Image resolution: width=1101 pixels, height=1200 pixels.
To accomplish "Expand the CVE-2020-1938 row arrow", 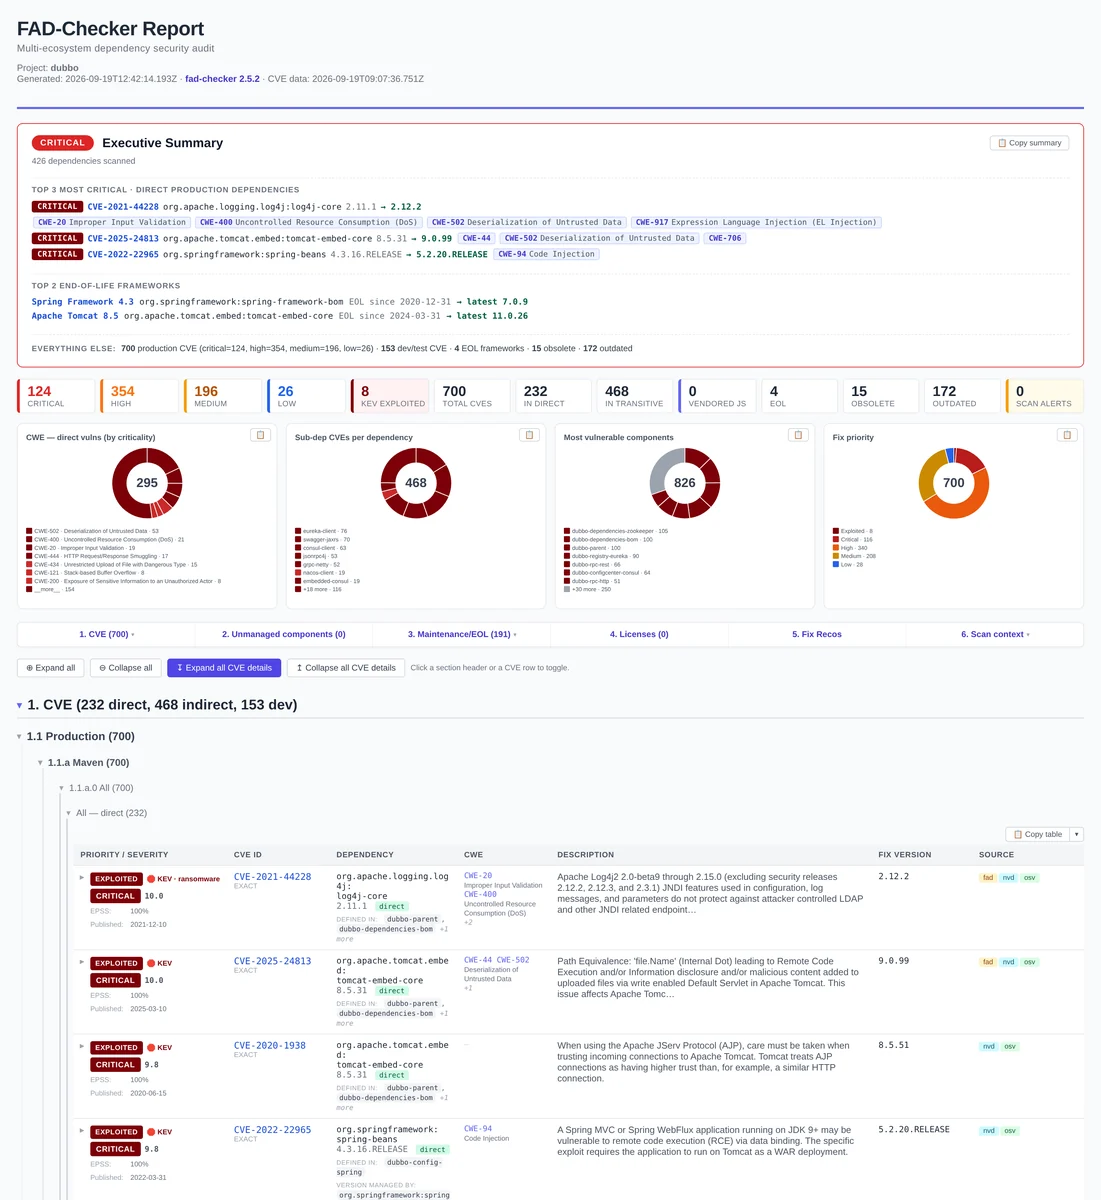I will click(82, 1046).
